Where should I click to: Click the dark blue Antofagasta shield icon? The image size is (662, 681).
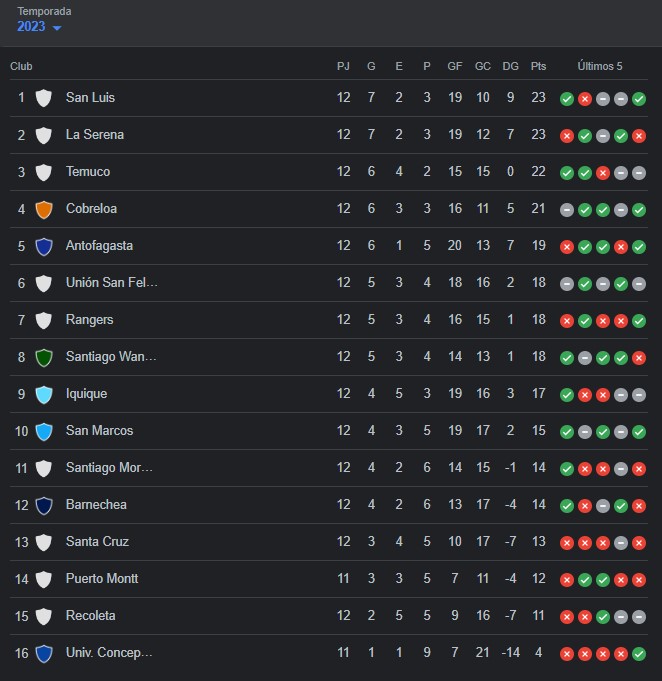[x=44, y=246]
